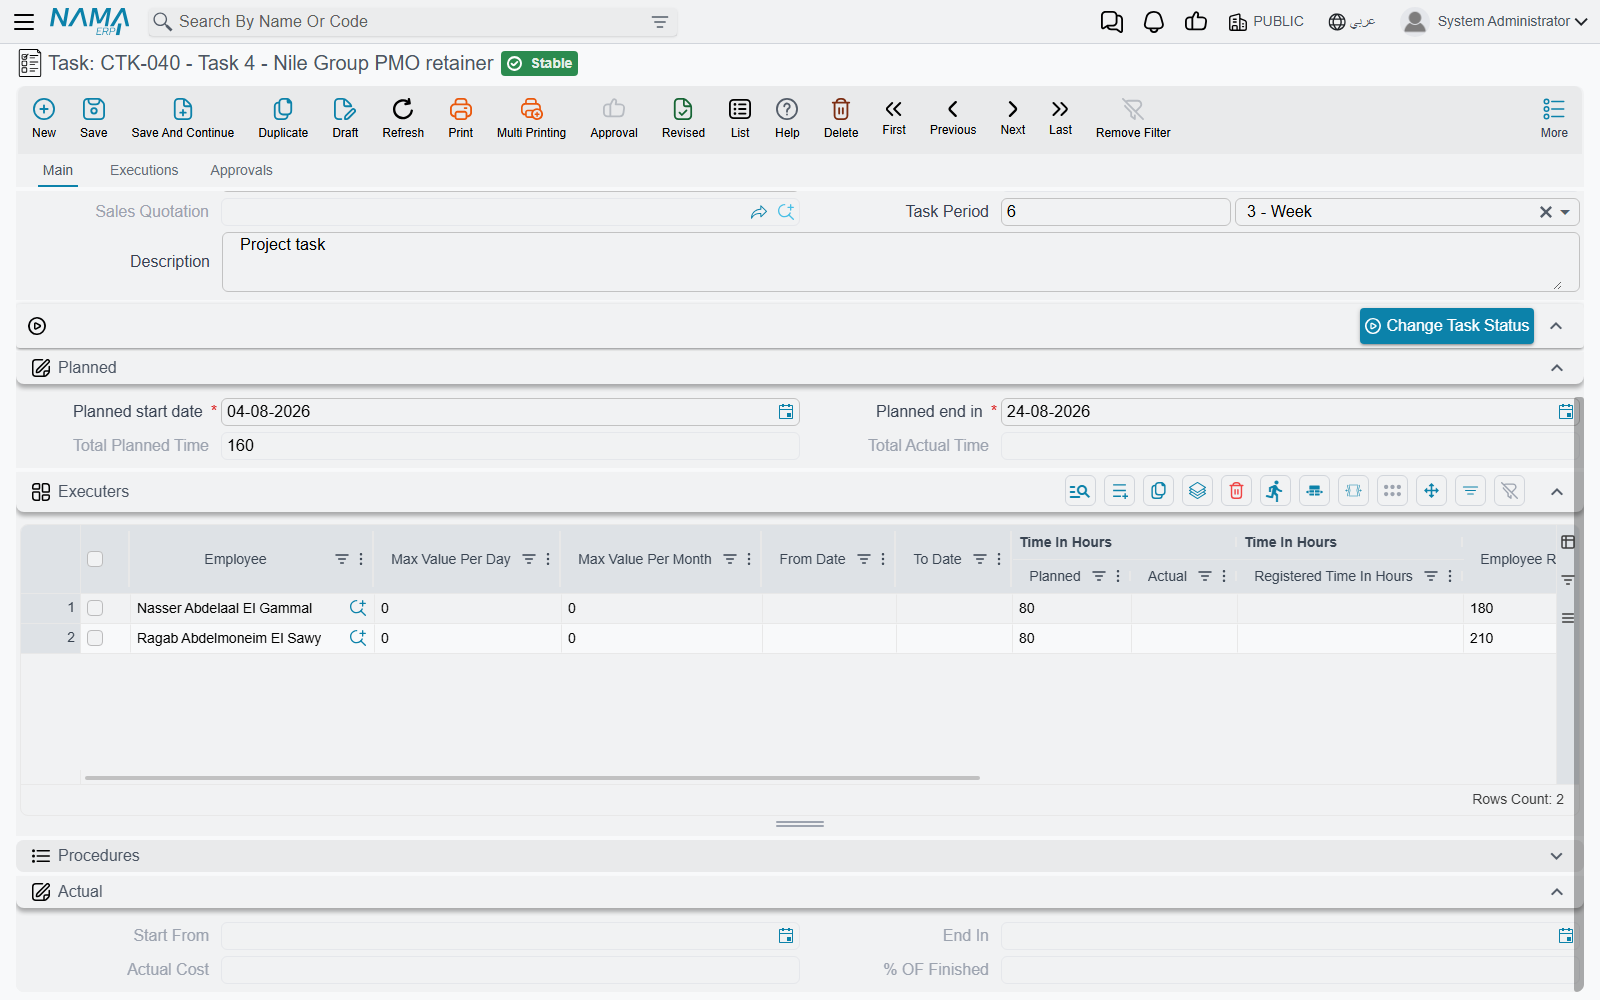The height and width of the screenshot is (1000, 1600).
Task: Click the copy rows icon in Executers toolbar
Action: click(x=1158, y=491)
